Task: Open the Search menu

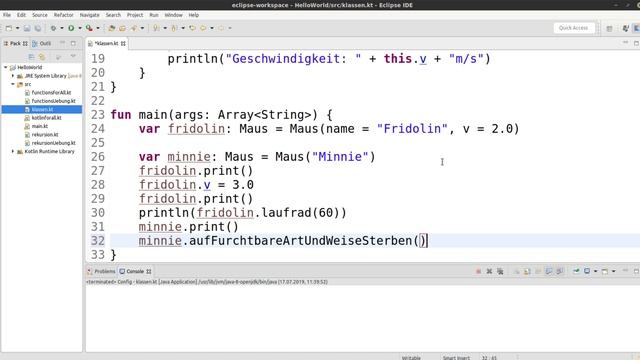Action: point(113,15)
